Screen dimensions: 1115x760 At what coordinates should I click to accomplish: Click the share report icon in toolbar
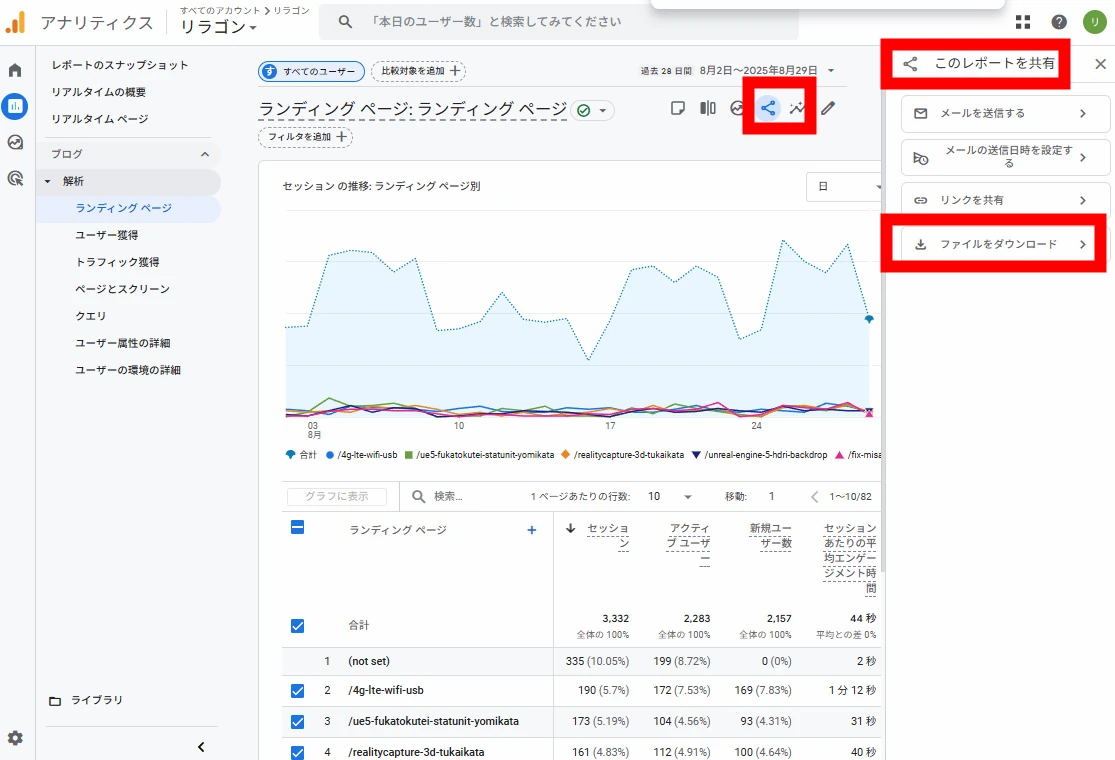[x=768, y=108]
